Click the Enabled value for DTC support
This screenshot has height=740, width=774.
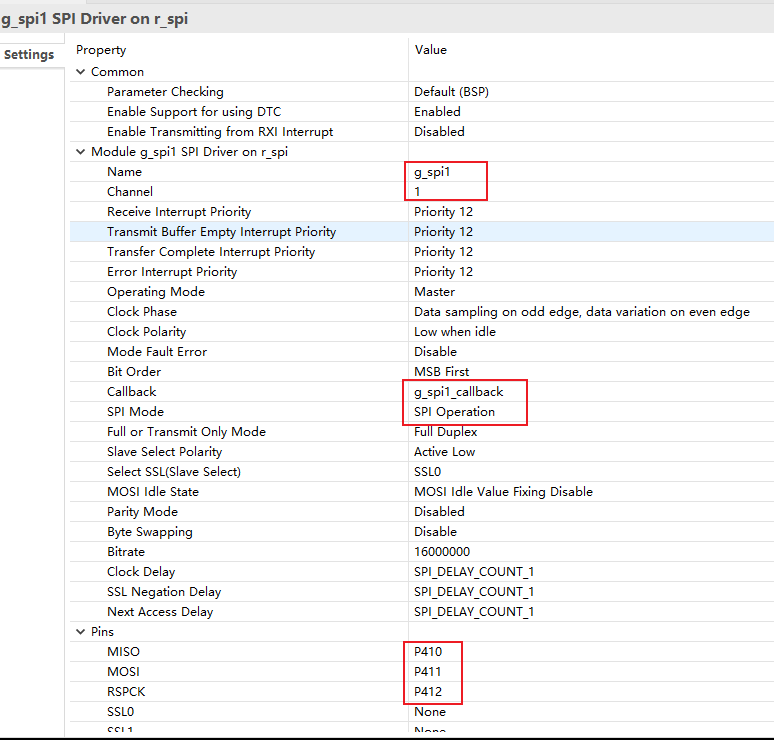pos(437,112)
